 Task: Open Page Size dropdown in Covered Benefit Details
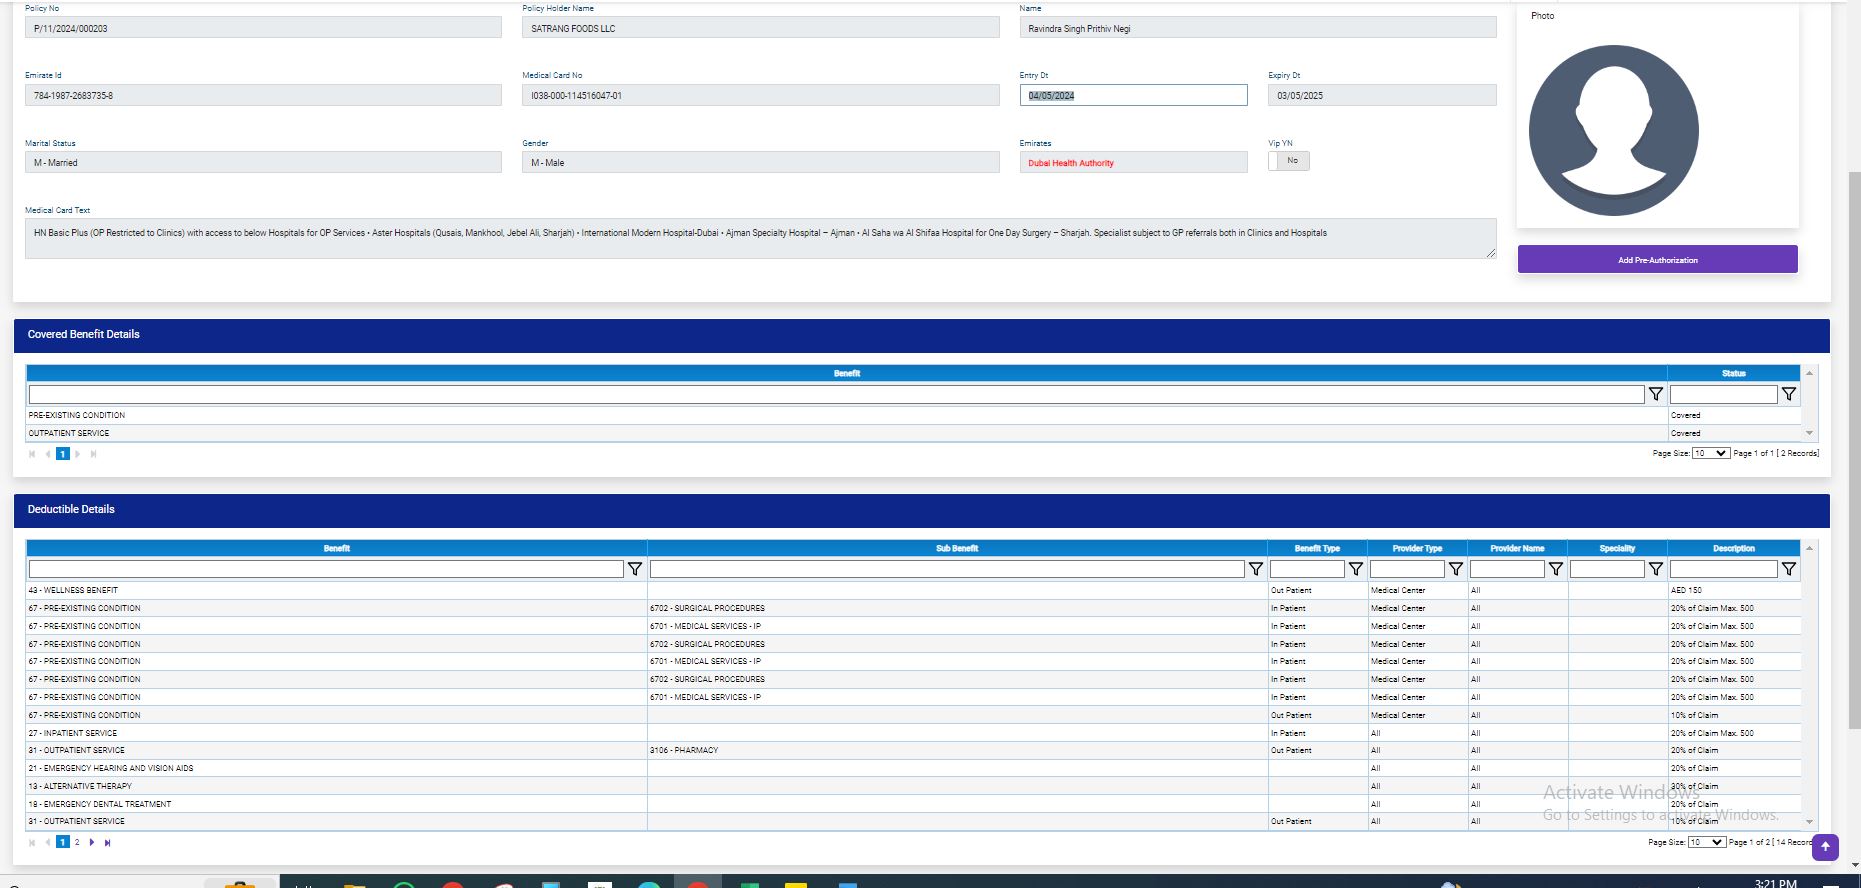tap(1710, 454)
